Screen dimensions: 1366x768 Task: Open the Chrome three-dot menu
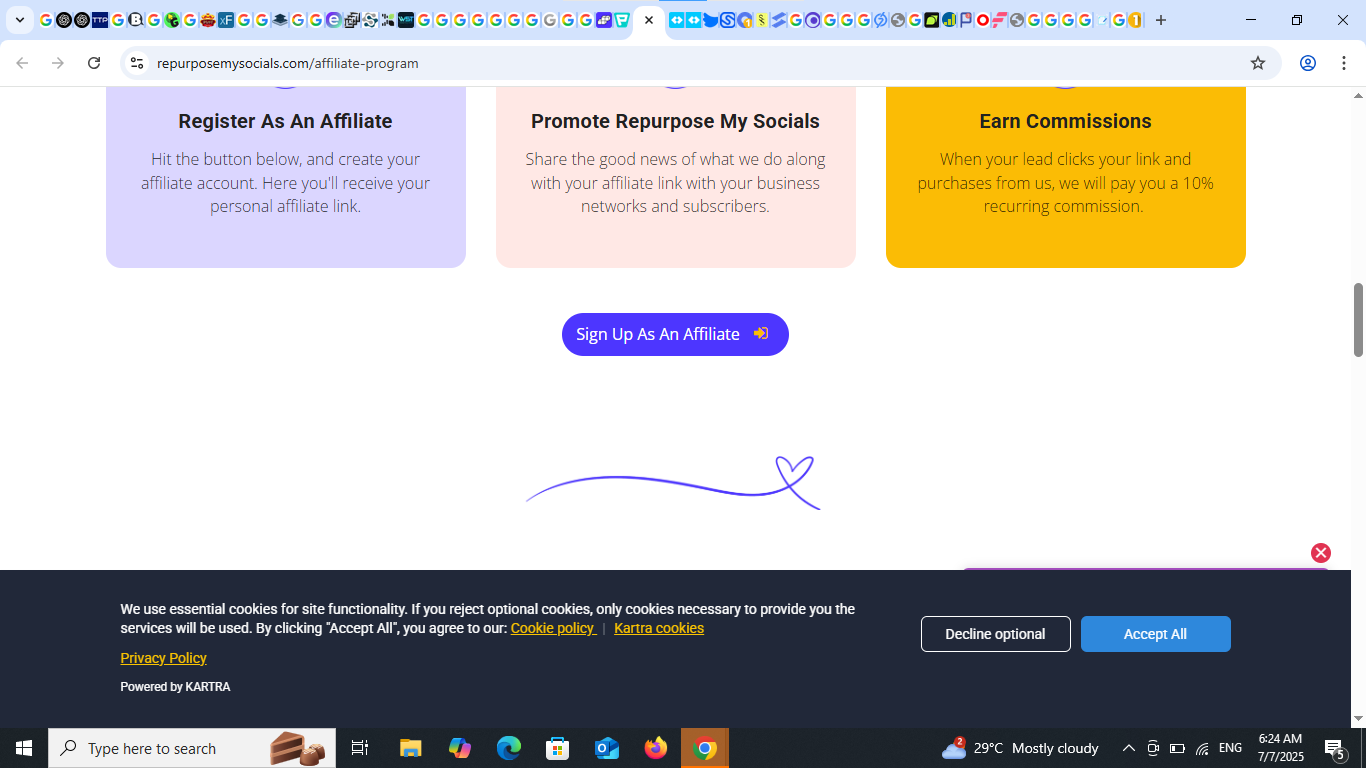[x=1344, y=63]
